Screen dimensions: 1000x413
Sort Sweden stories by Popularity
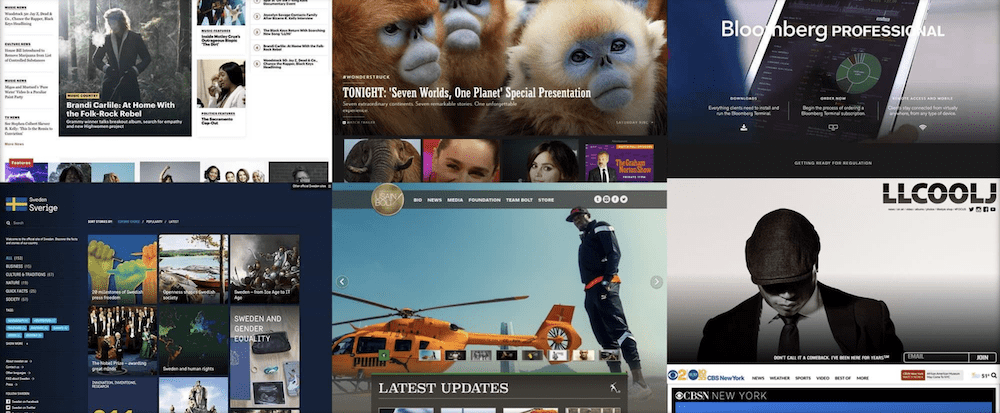(x=154, y=221)
